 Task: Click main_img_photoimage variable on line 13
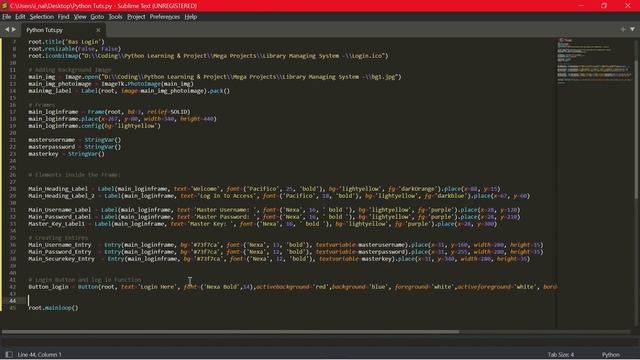(60, 84)
